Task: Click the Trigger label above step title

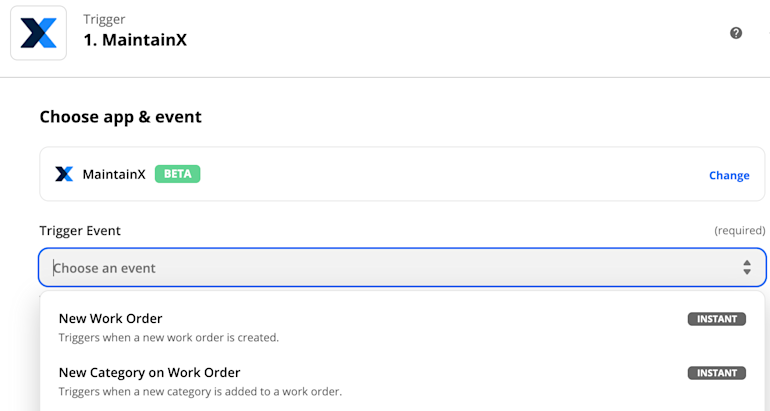Action: (104, 19)
